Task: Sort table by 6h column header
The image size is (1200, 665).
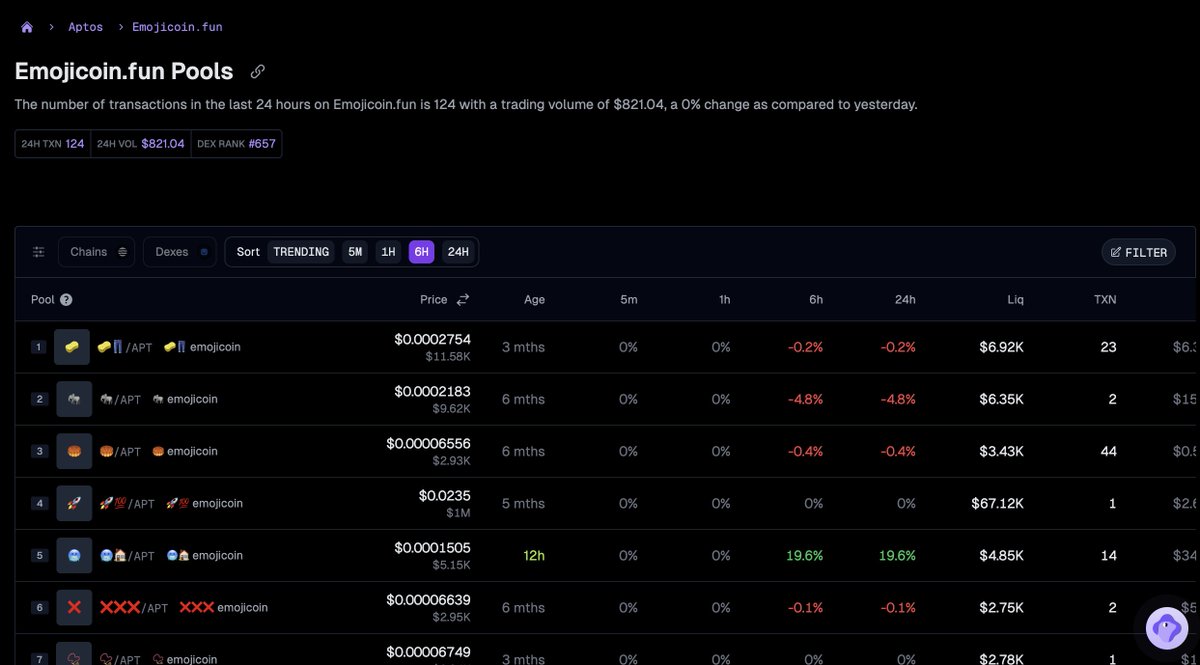Action: 816,299
